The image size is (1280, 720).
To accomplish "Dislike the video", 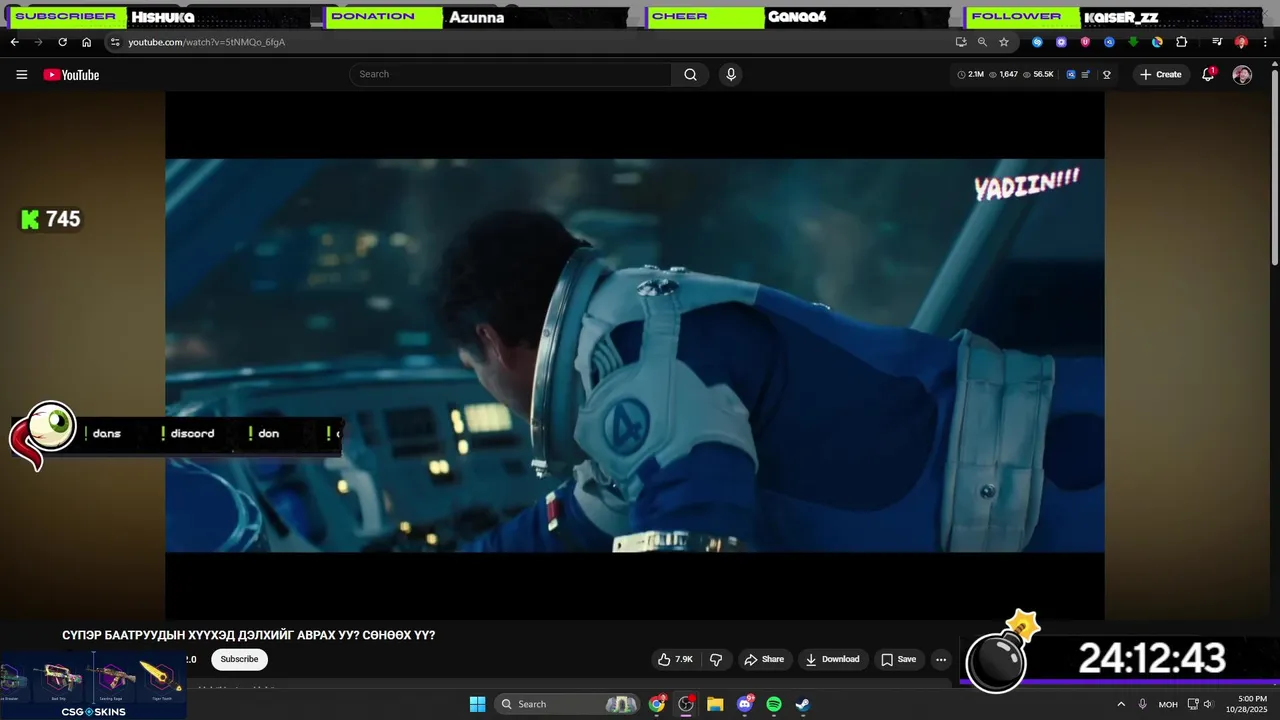I will coord(716,659).
